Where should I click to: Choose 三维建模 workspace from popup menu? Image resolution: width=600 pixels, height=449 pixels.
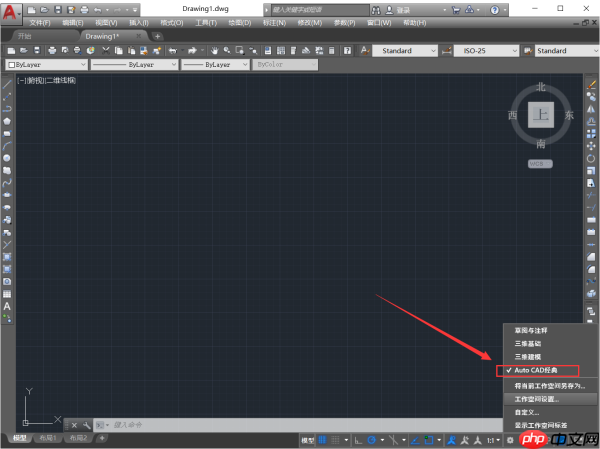[x=528, y=357]
